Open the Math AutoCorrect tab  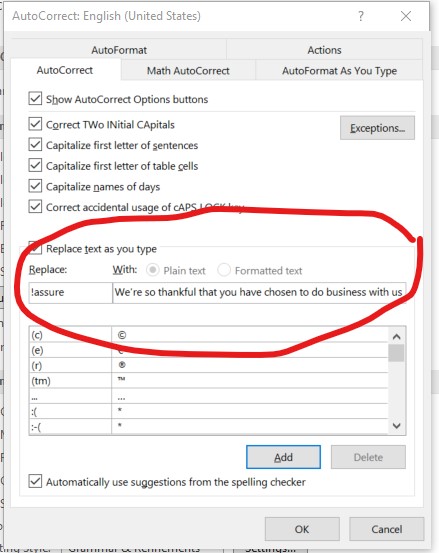click(x=188, y=71)
